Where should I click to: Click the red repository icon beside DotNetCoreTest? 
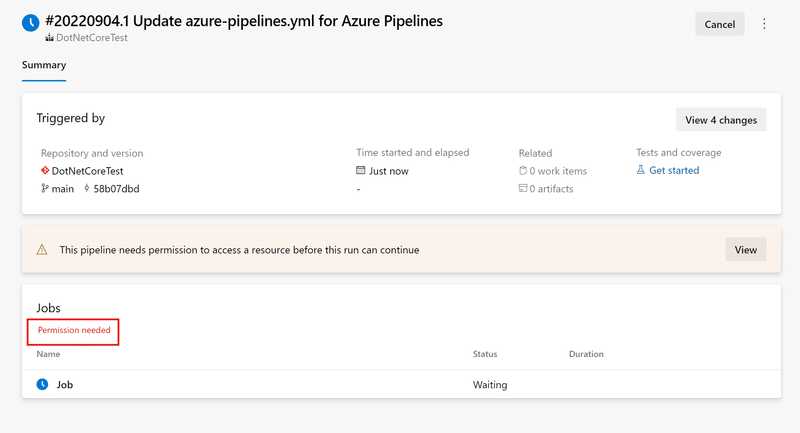pos(45,171)
